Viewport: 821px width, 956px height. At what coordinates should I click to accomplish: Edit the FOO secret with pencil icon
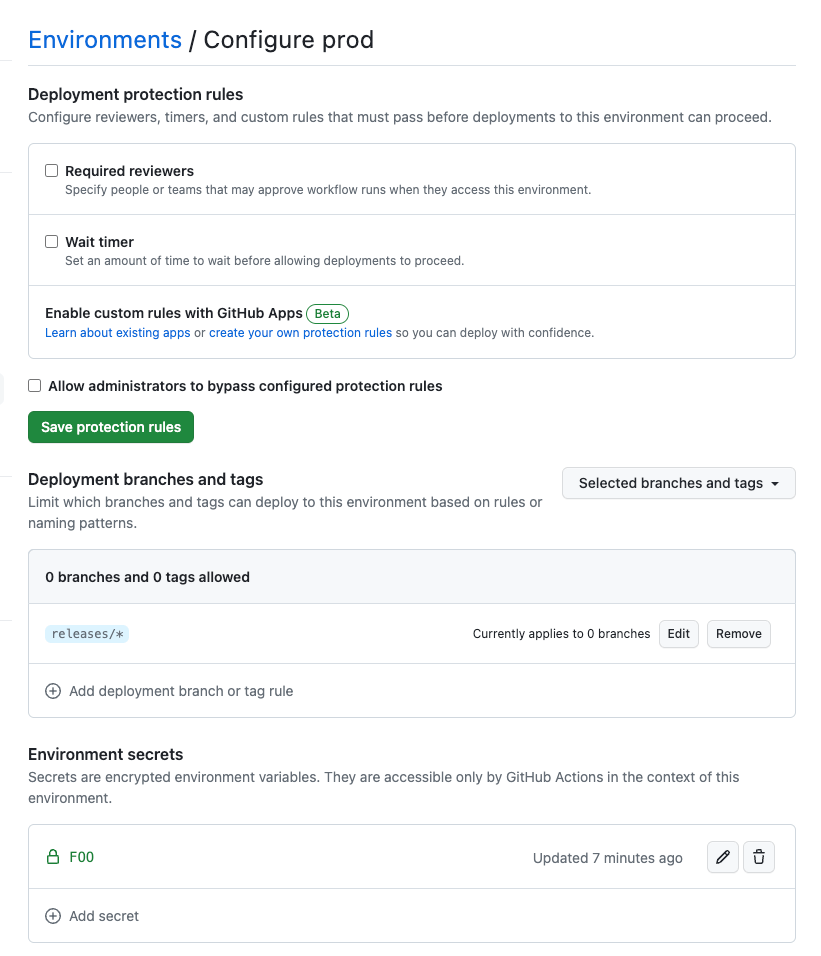[x=723, y=857]
